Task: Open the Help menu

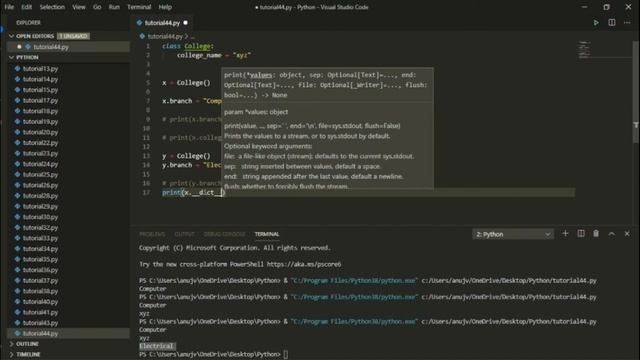Action: 165,7
